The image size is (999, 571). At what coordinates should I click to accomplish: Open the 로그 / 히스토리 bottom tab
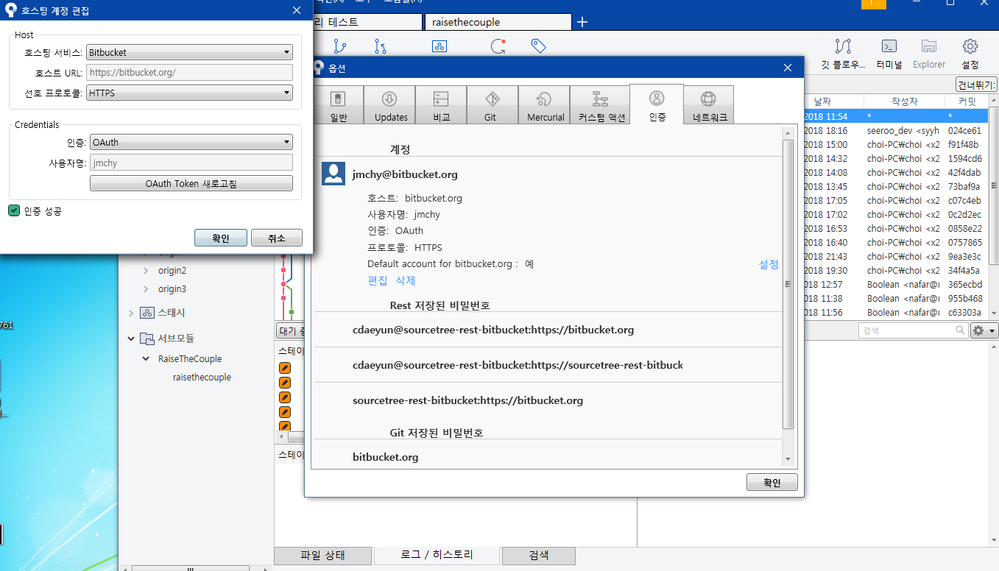pos(437,554)
